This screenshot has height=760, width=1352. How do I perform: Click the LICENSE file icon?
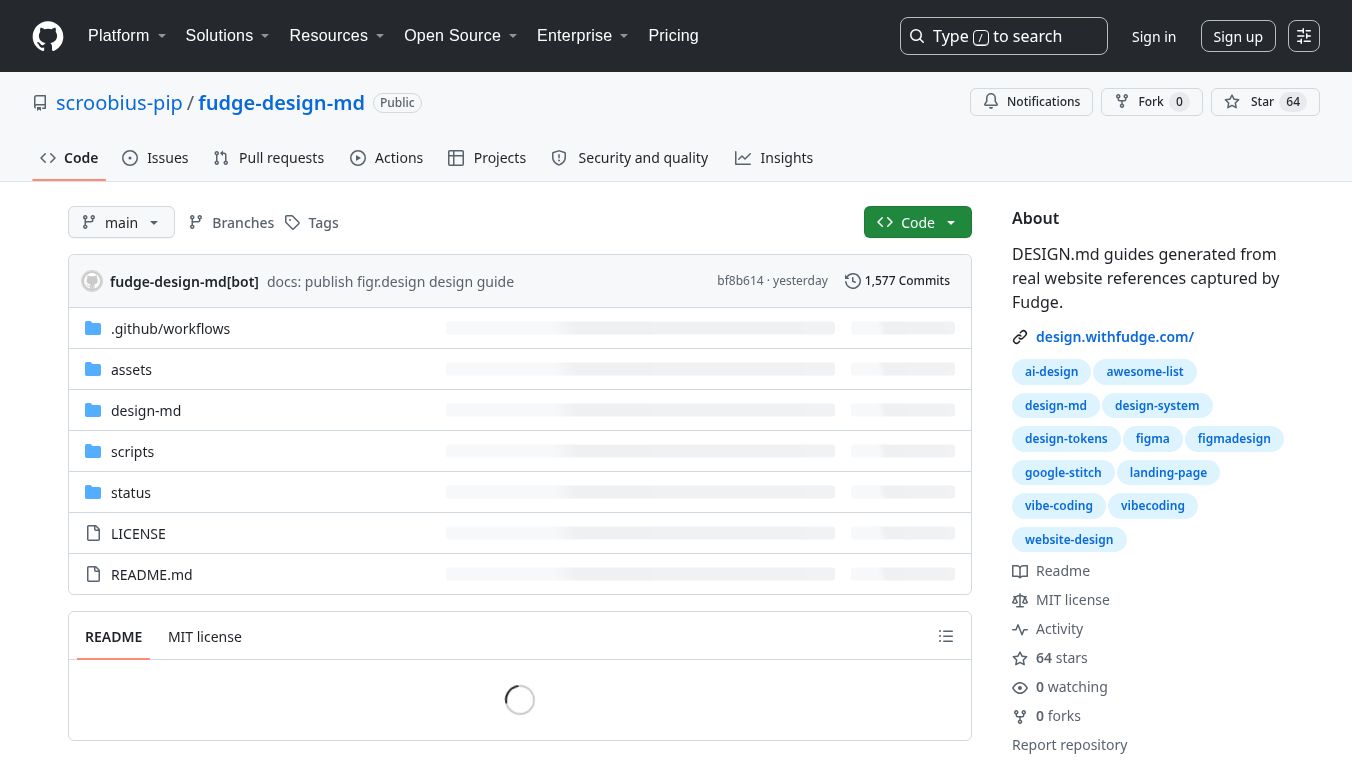(94, 533)
